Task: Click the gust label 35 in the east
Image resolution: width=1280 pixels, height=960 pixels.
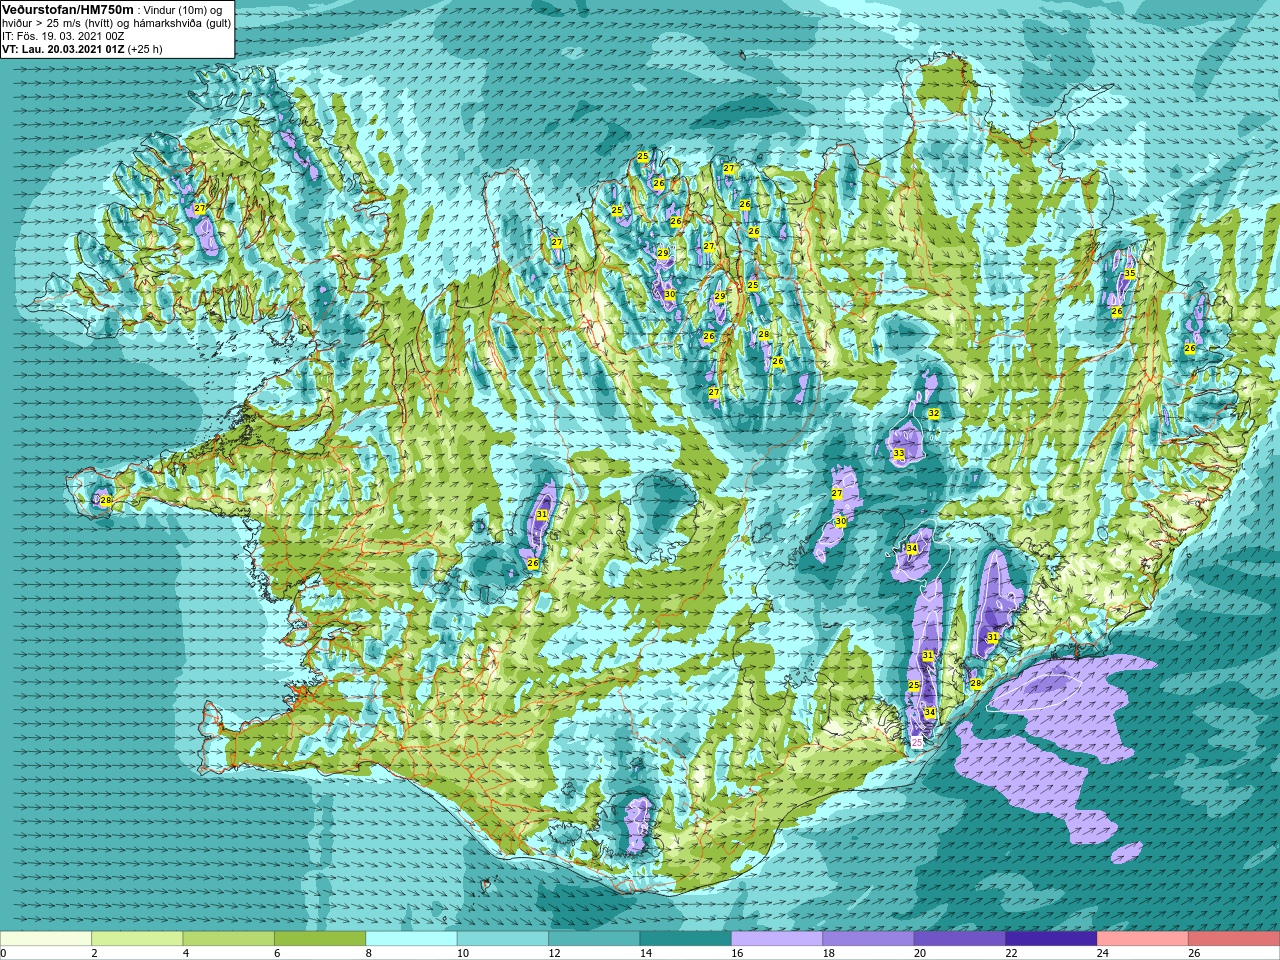Action: tap(1129, 273)
